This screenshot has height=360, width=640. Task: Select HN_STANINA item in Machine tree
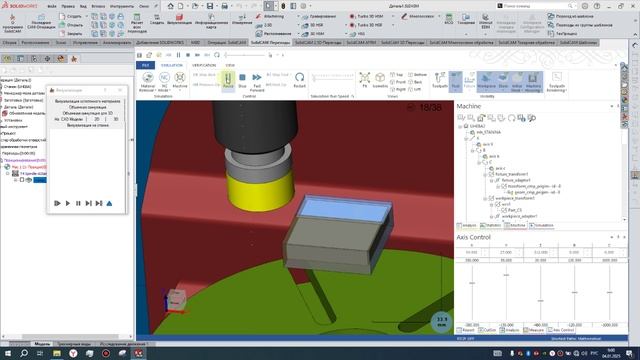pyautogui.click(x=488, y=132)
